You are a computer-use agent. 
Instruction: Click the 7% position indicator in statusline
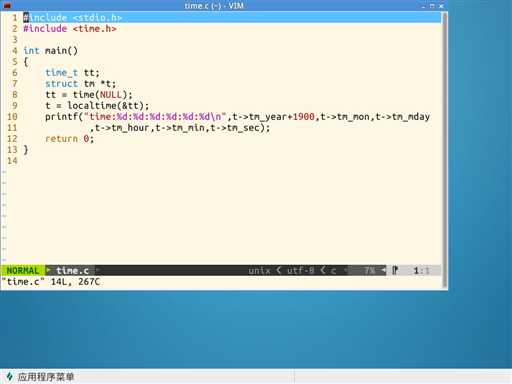(x=369, y=270)
